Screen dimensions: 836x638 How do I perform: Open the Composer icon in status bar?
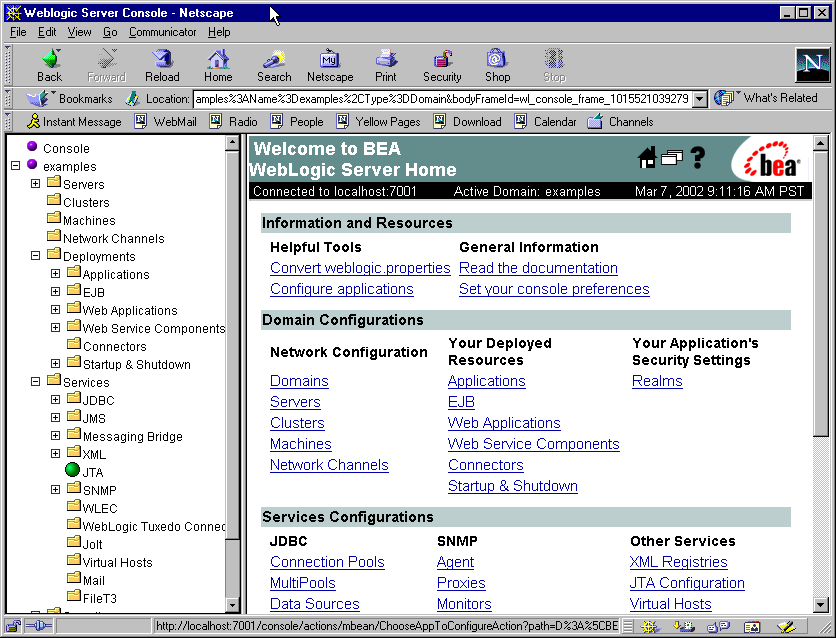785,626
